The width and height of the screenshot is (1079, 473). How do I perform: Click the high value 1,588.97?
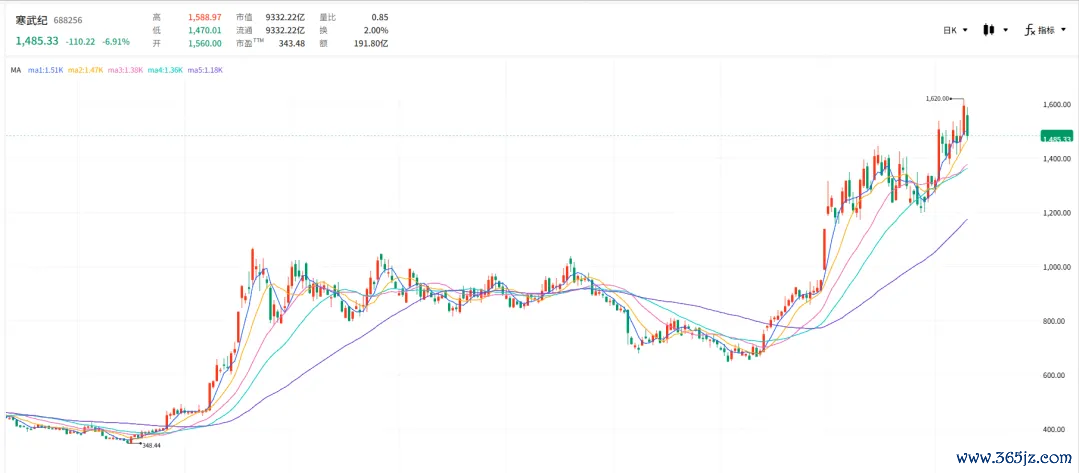204,17
